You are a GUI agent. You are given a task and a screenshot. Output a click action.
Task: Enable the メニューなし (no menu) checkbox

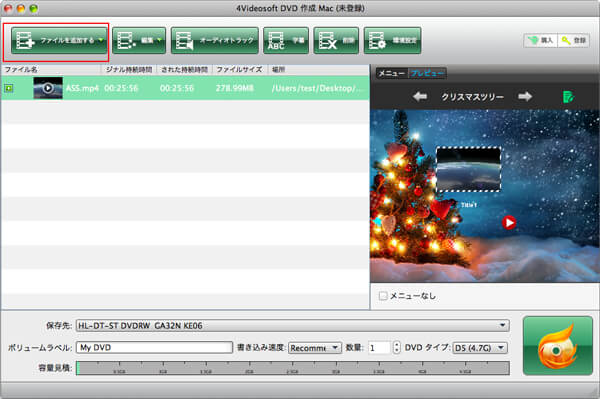pyautogui.click(x=383, y=296)
